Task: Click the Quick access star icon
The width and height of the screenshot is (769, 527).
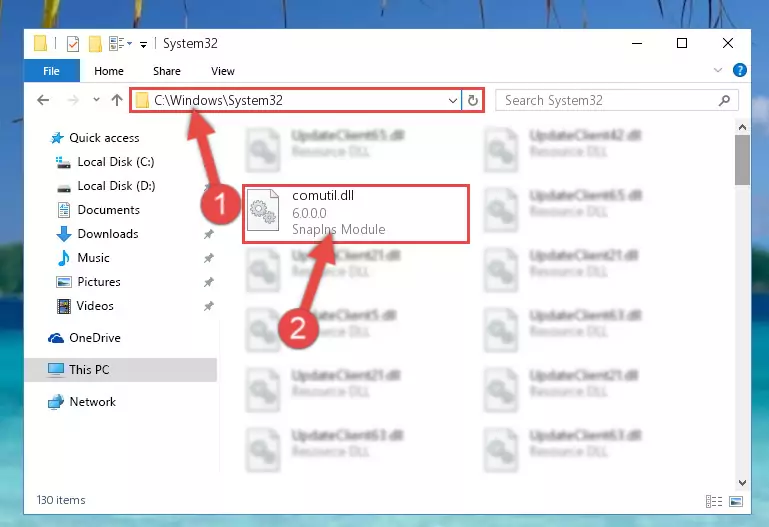Action: tap(57, 138)
